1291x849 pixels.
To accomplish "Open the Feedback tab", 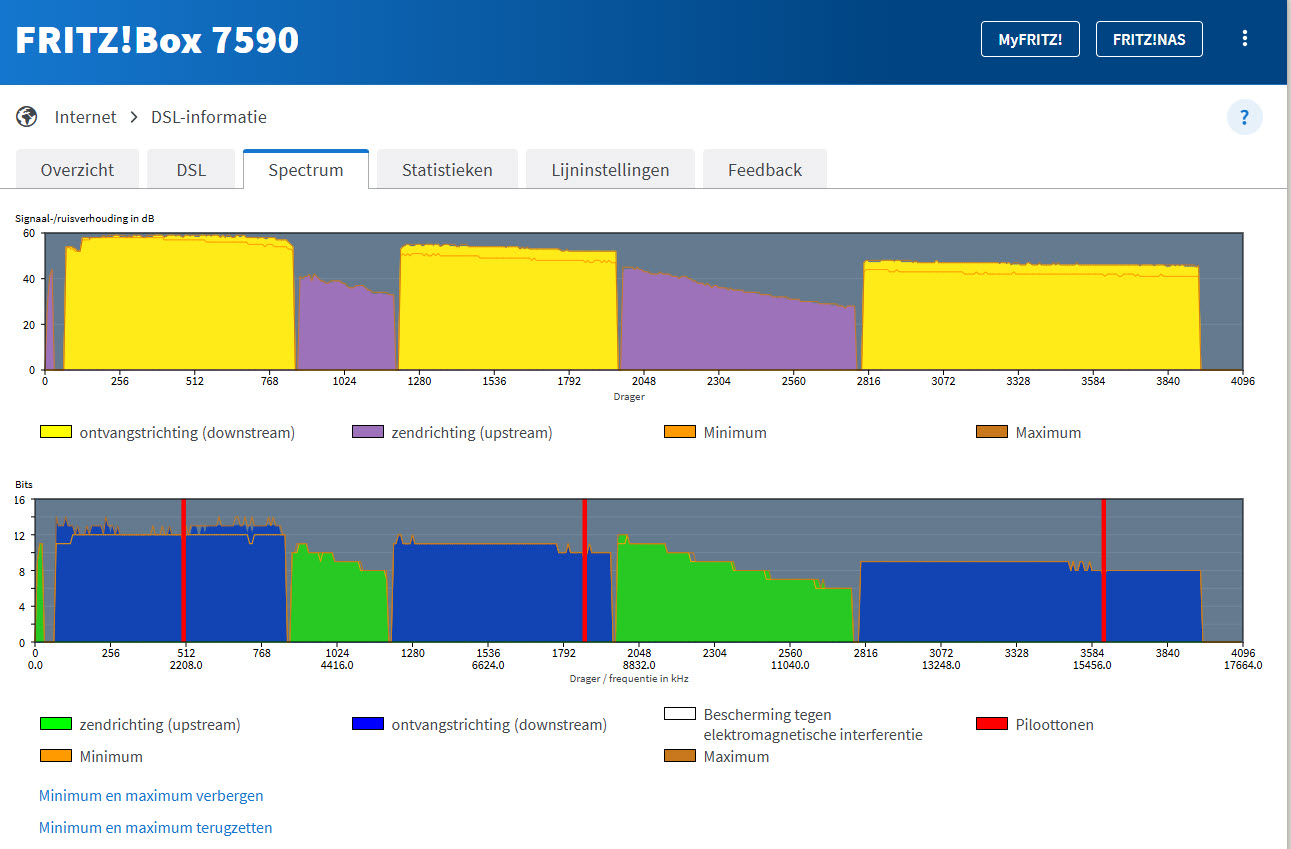I will (765, 170).
